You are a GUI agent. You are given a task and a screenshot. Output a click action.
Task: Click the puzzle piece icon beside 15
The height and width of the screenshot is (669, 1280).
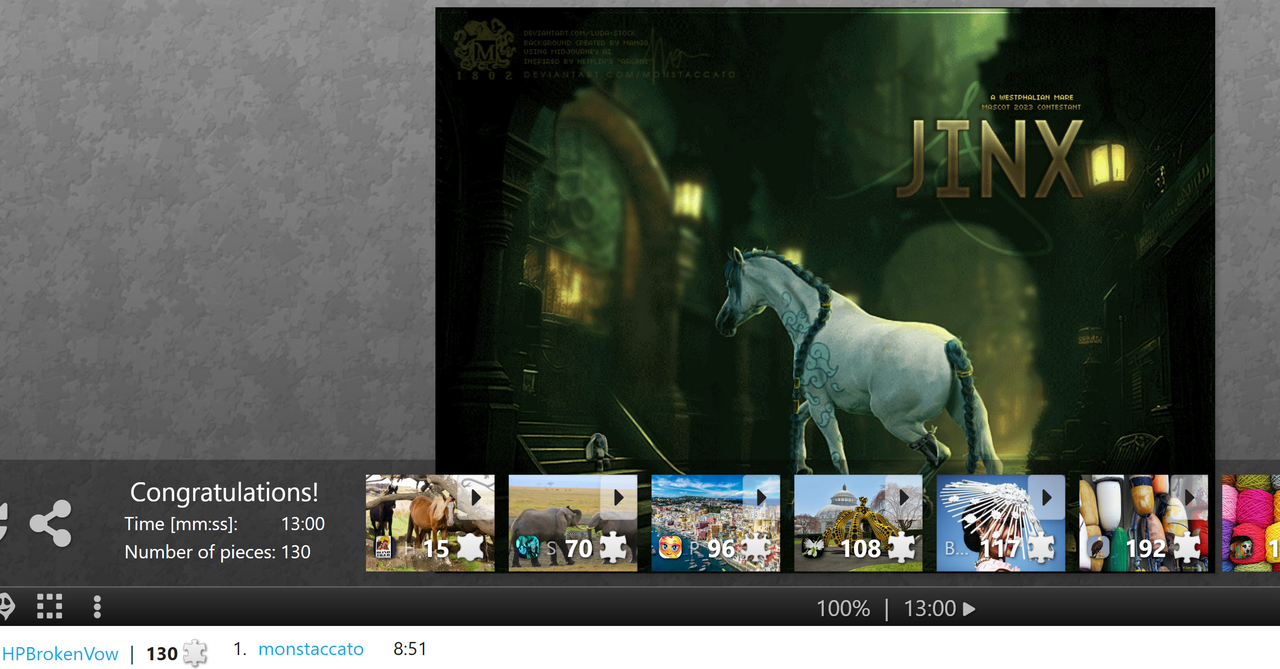470,547
